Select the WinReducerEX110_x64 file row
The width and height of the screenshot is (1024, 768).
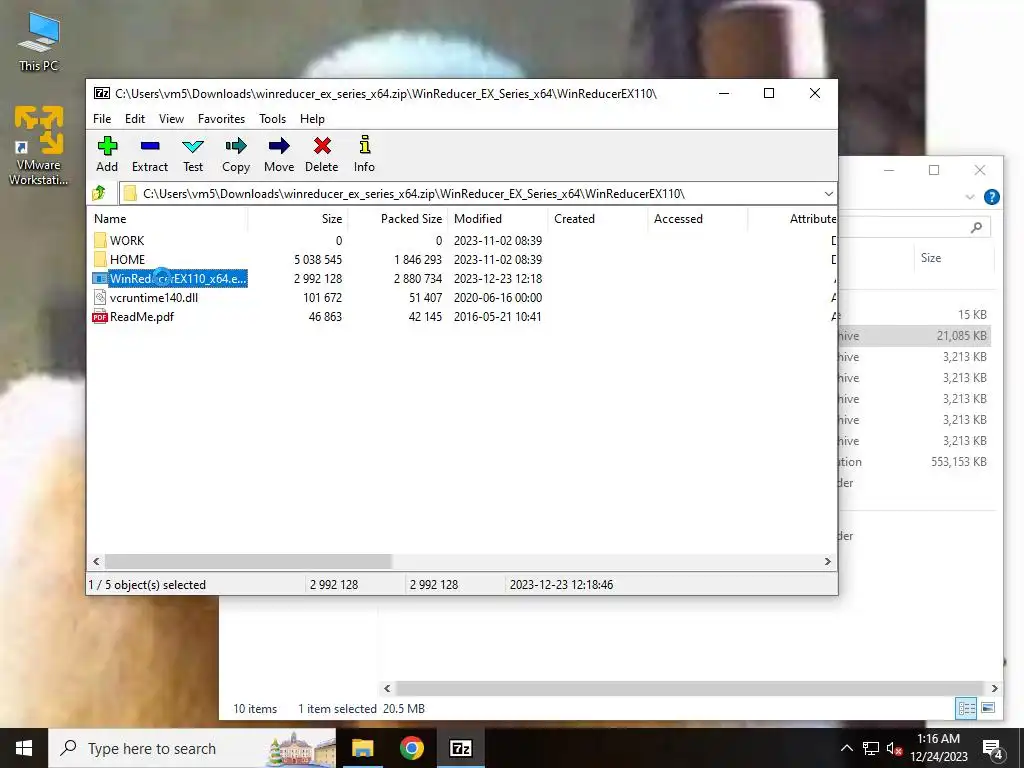pos(170,278)
